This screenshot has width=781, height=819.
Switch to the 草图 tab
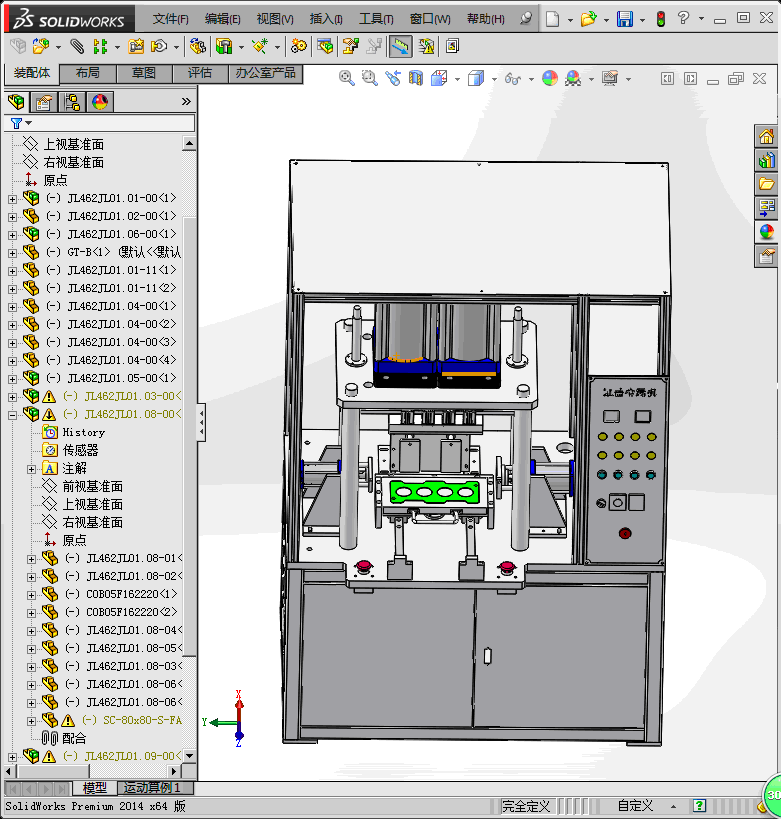tap(144, 73)
